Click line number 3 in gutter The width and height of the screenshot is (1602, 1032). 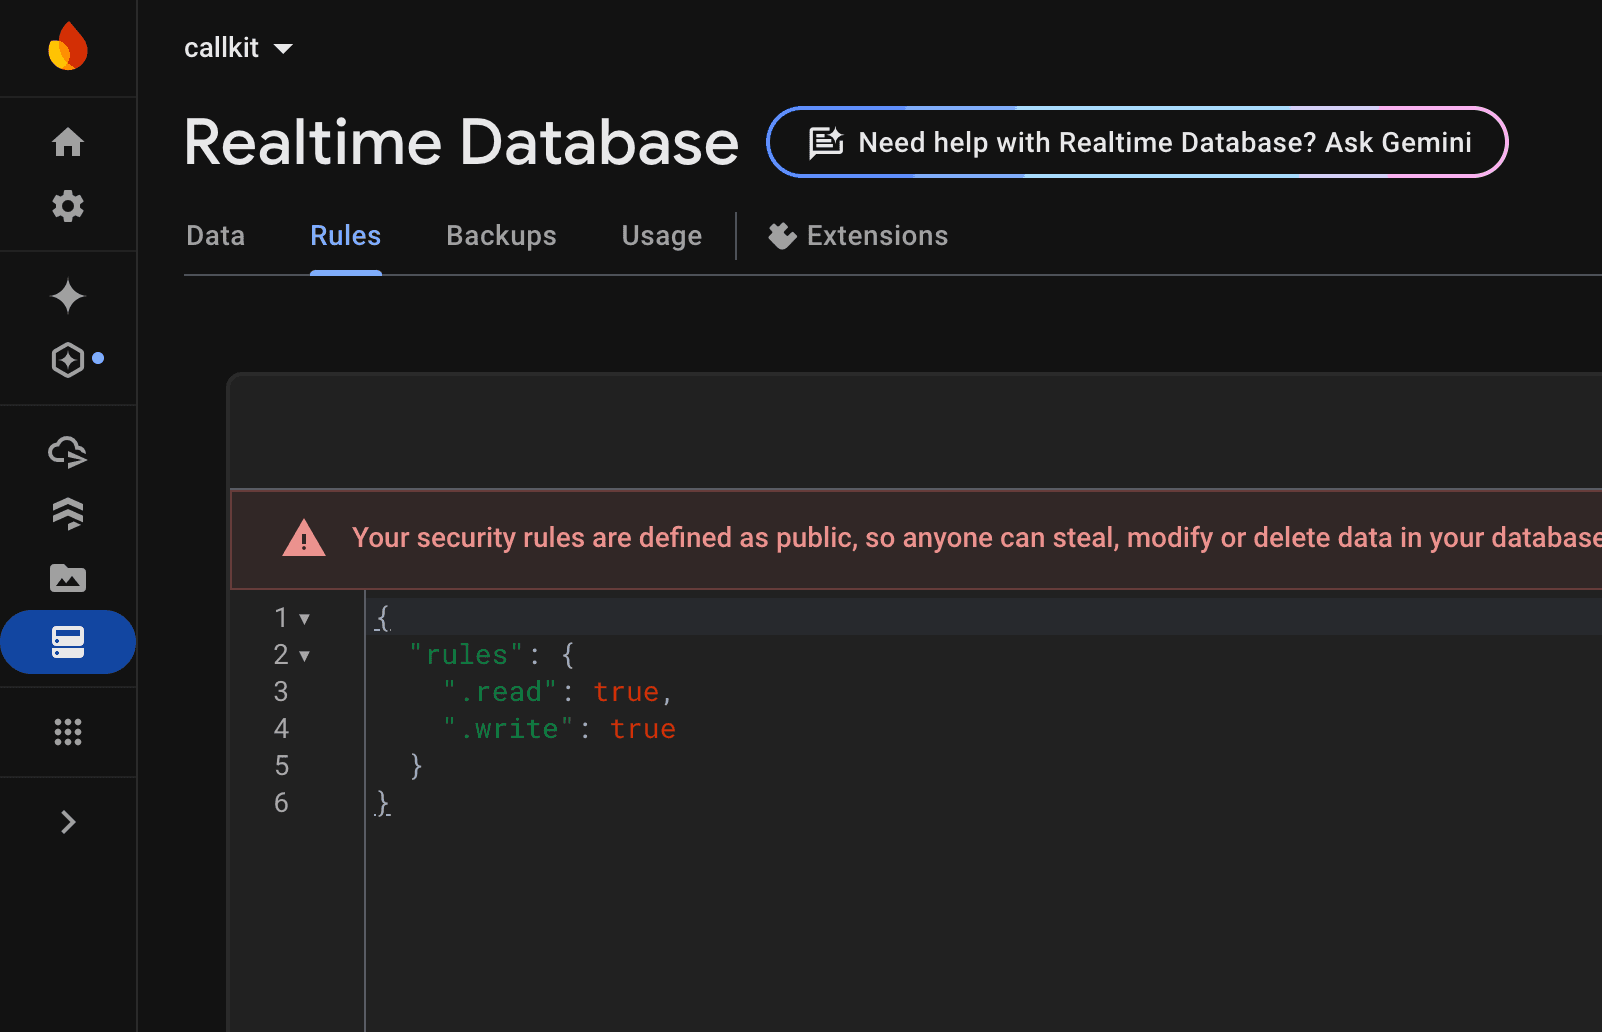281,692
